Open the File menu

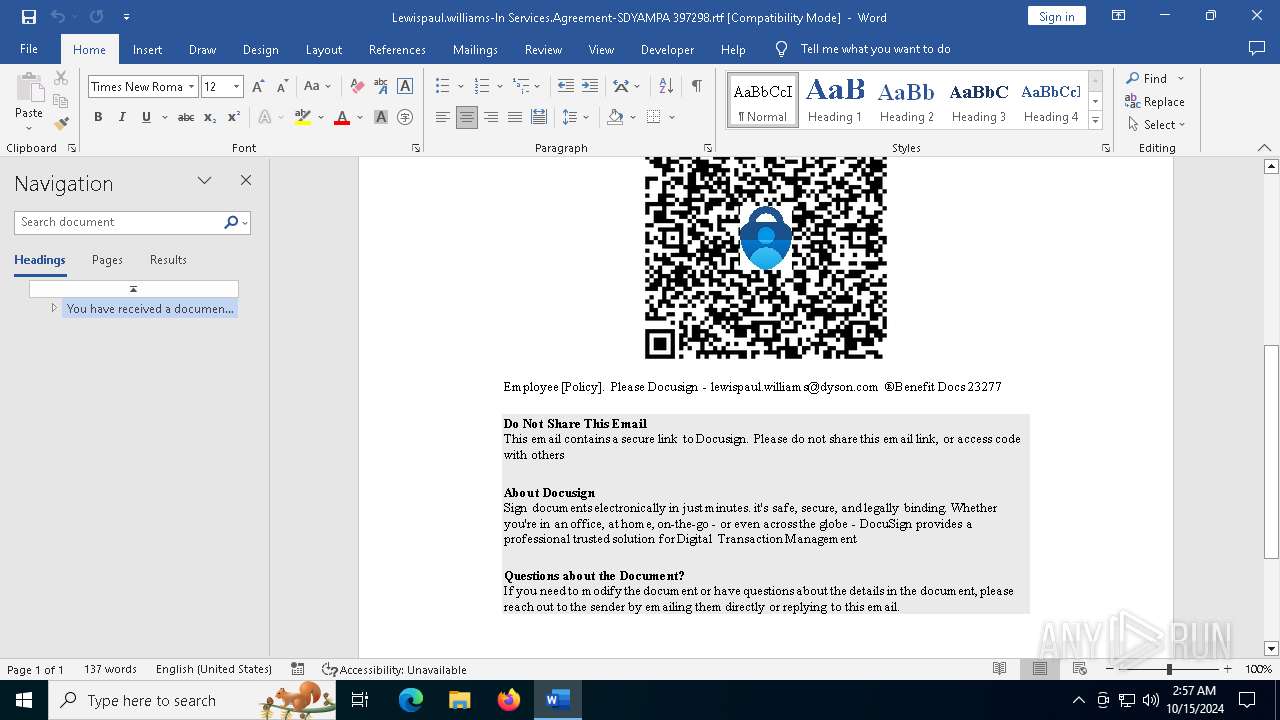pyautogui.click(x=29, y=49)
